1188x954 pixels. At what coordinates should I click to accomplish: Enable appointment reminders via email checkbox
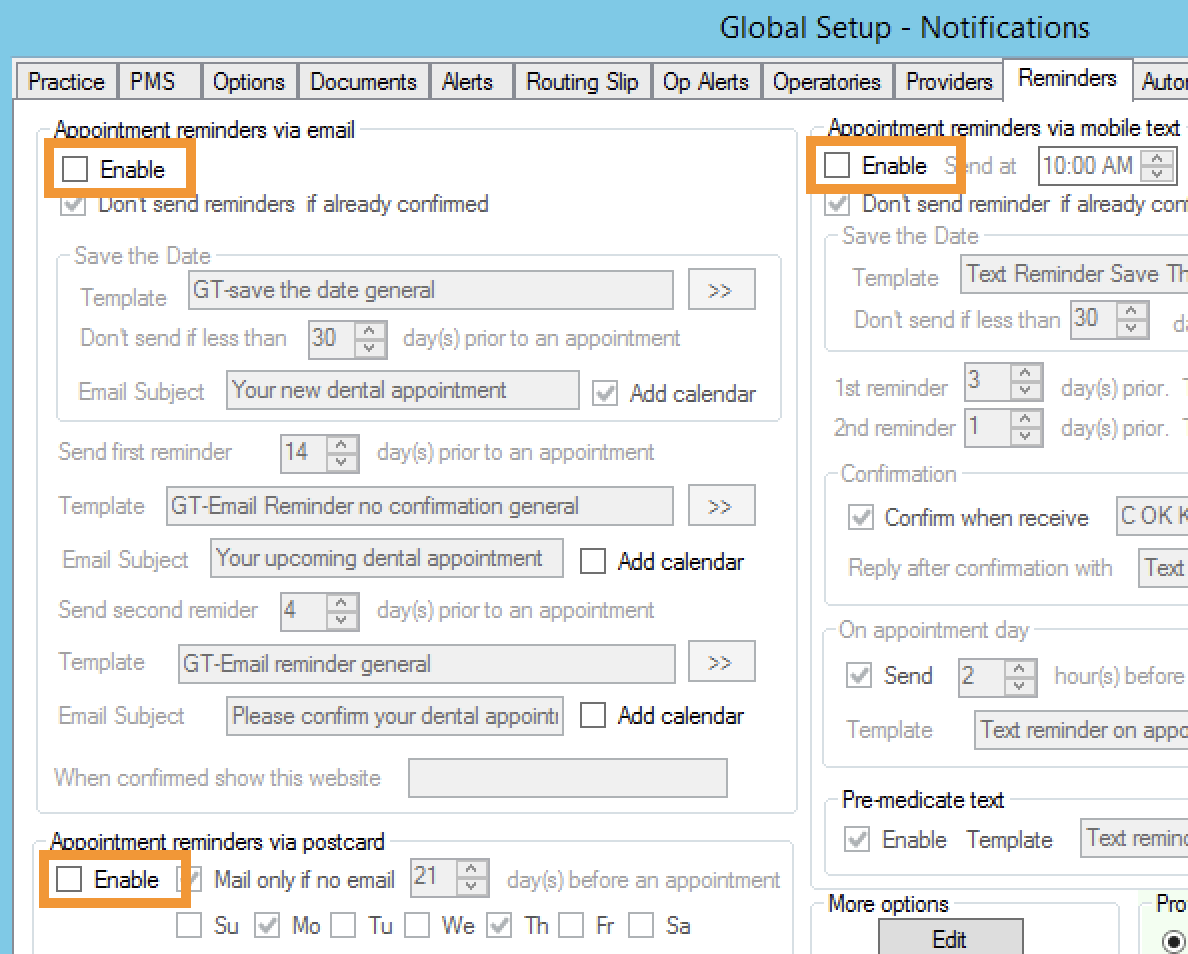point(75,169)
